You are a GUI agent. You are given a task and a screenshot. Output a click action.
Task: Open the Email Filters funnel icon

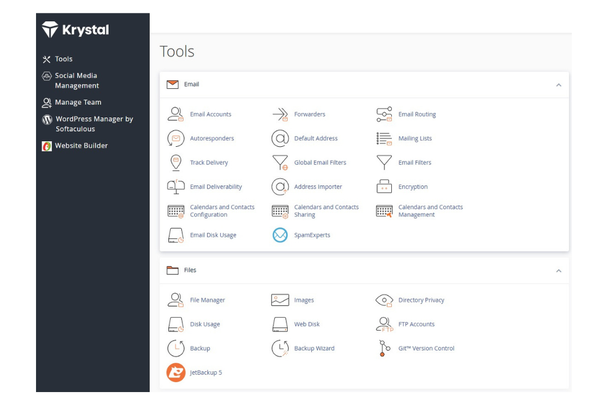point(384,163)
